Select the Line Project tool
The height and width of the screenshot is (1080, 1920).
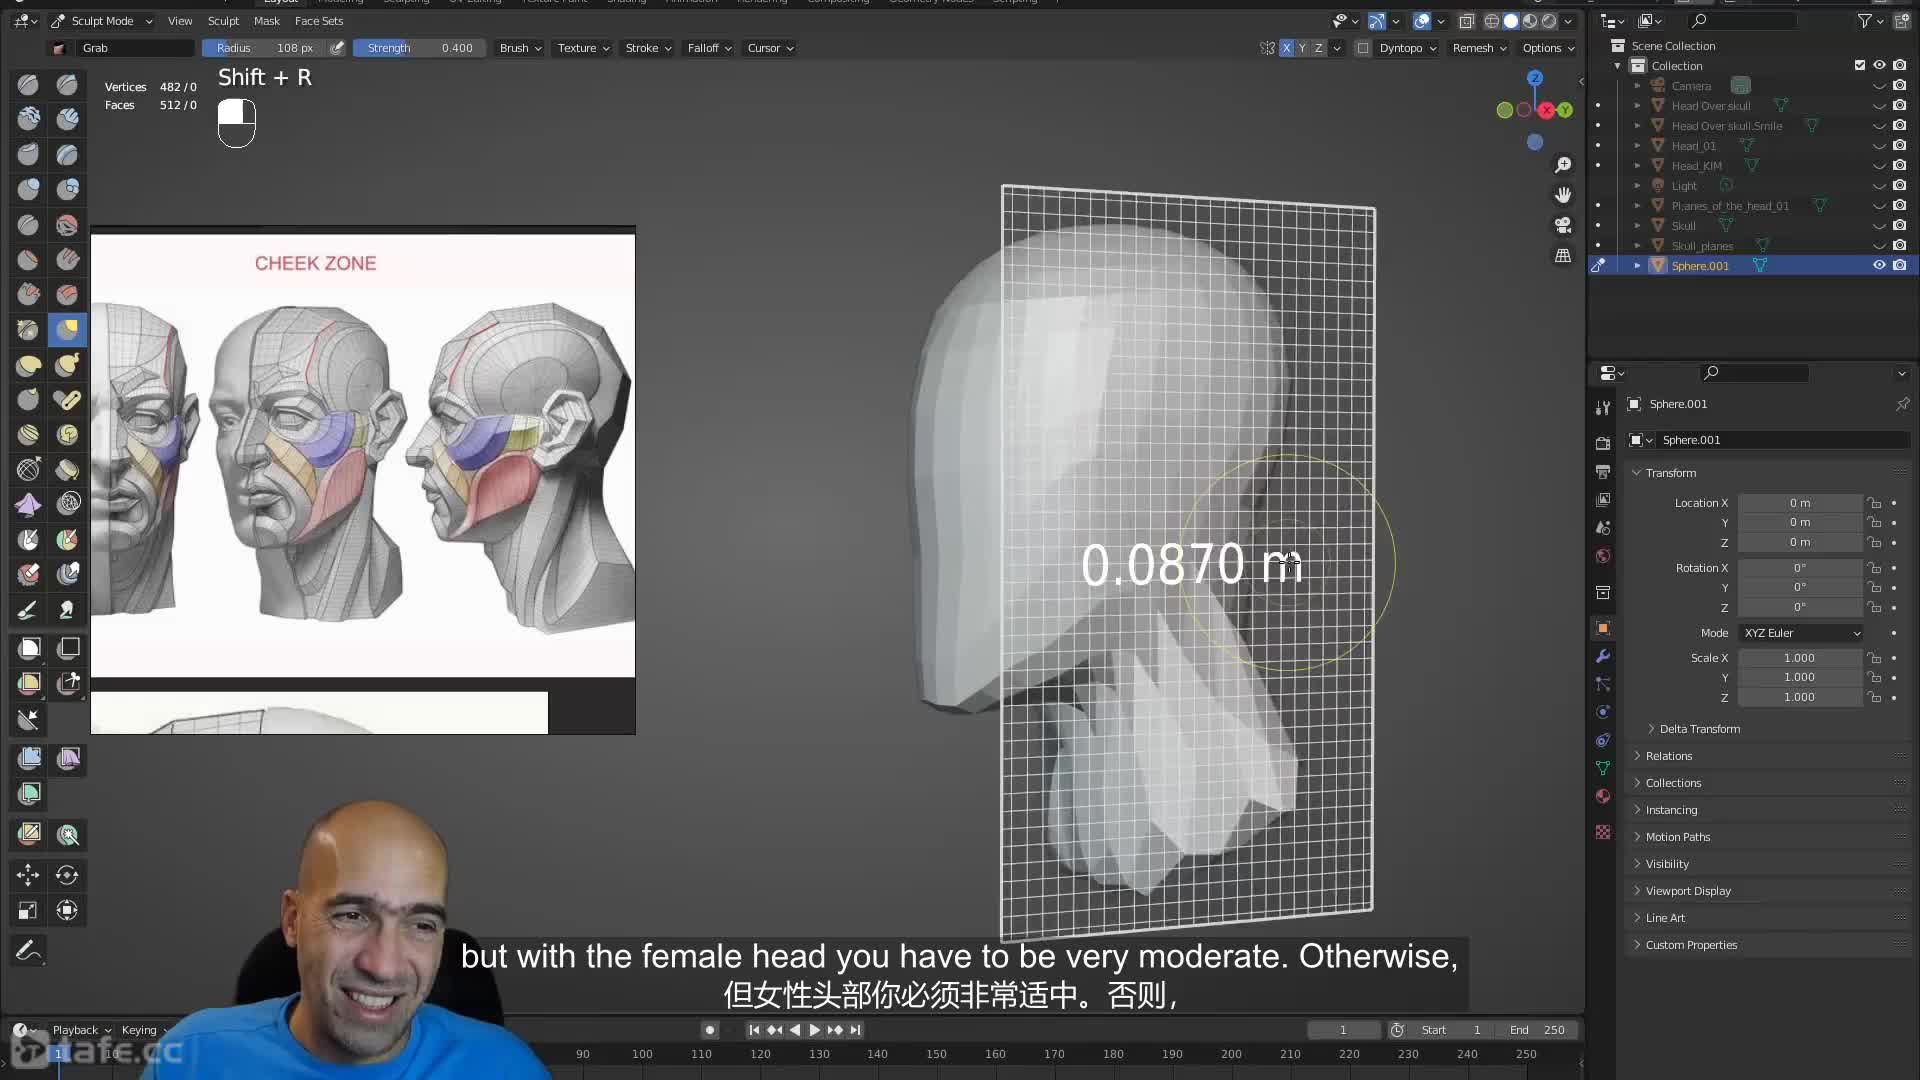coord(28,719)
